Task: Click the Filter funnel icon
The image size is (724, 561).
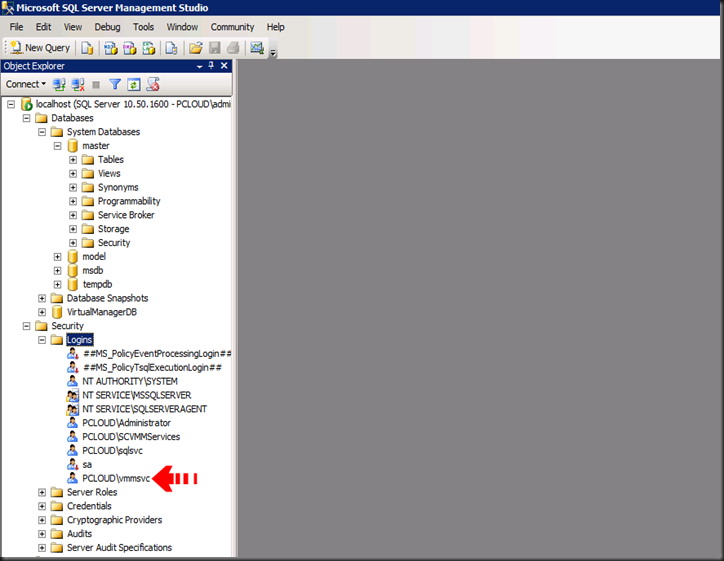Action: 115,84
